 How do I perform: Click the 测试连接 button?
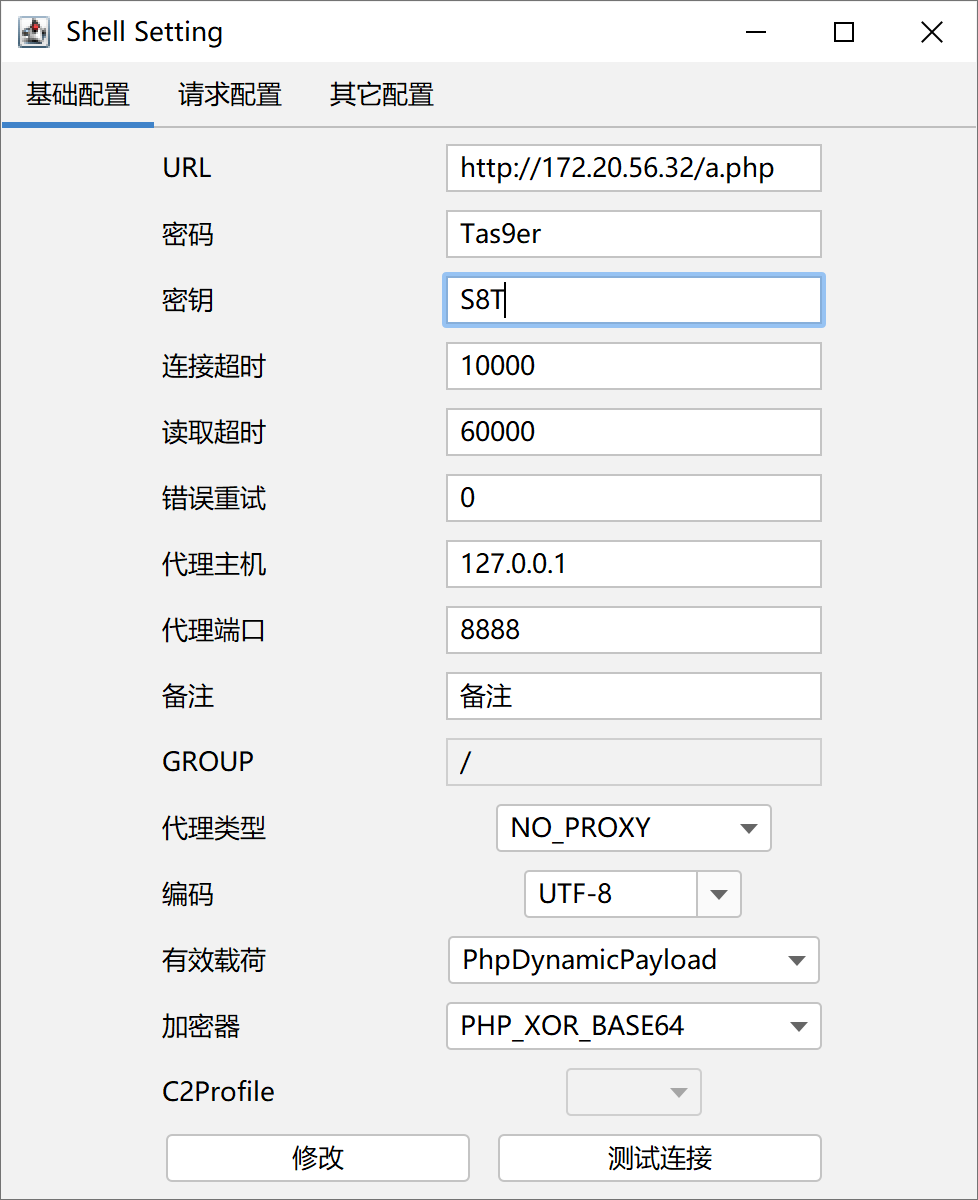coord(659,1158)
